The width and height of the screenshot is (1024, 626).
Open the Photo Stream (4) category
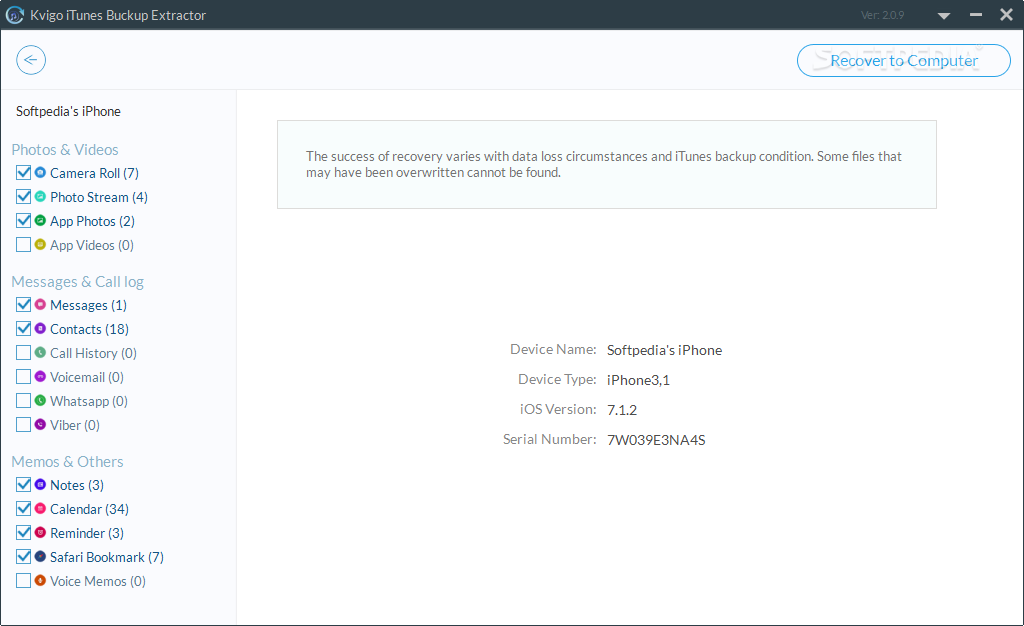(x=99, y=197)
